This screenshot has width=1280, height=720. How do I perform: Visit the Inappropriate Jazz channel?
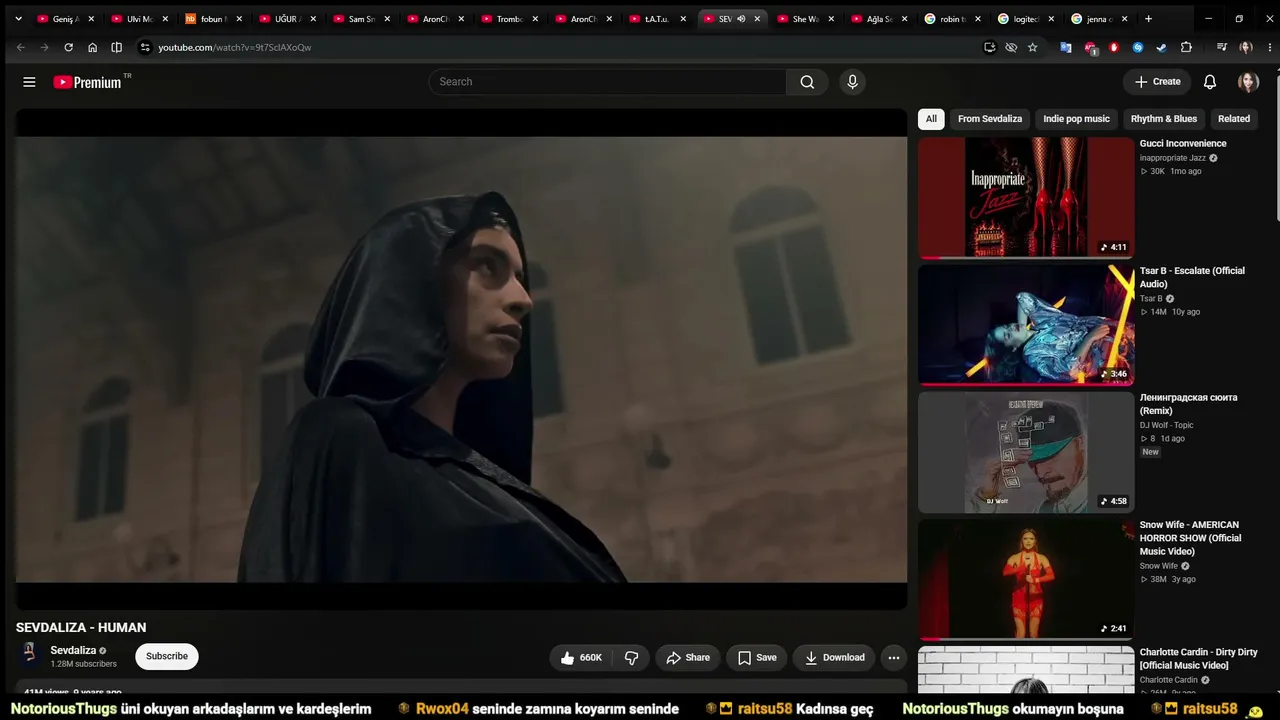click(1173, 158)
